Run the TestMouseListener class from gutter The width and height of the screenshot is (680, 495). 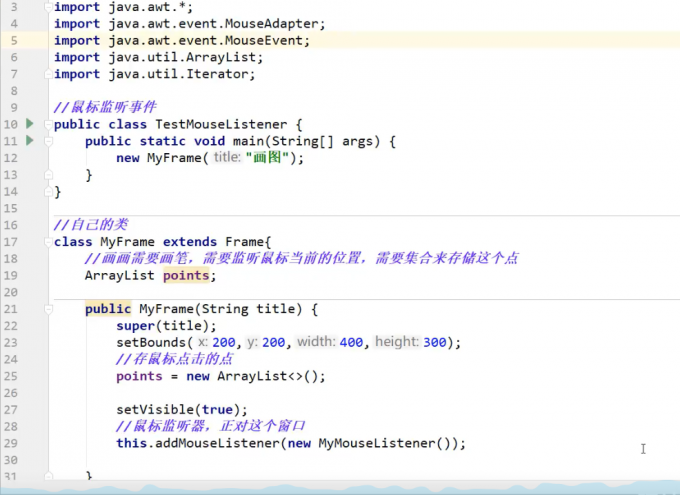pos(30,124)
